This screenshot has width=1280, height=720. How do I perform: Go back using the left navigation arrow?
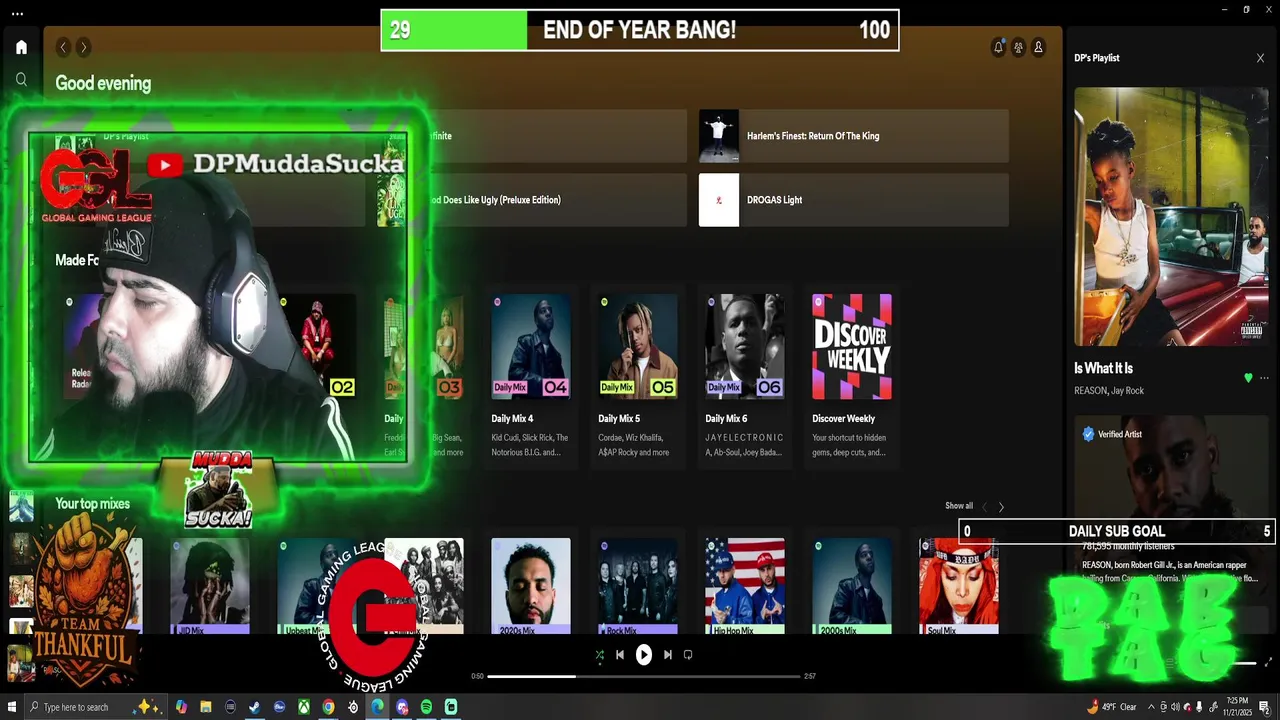pyautogui.click(x=63, y=47)
